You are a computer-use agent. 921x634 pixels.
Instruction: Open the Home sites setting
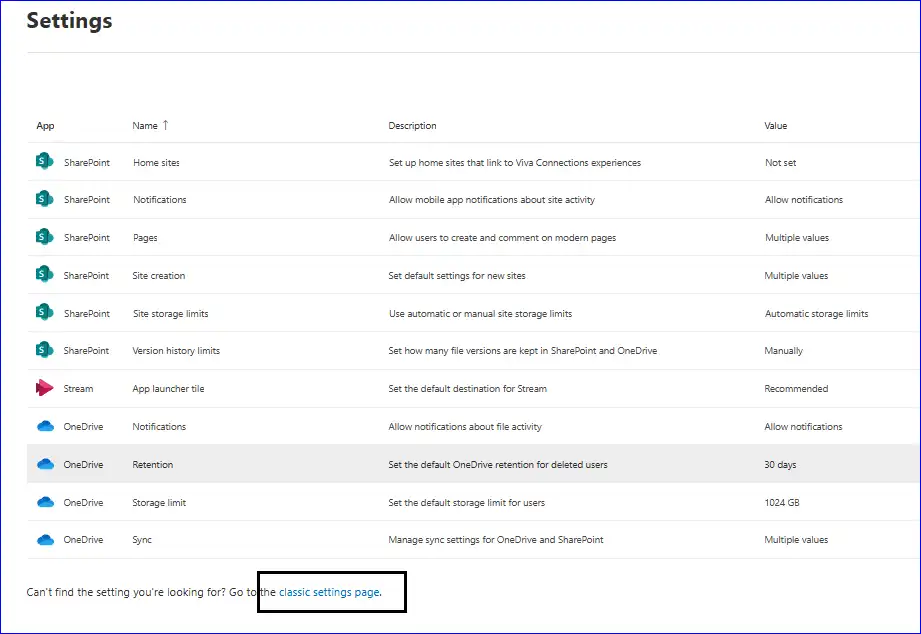click(x=156, y=162)
